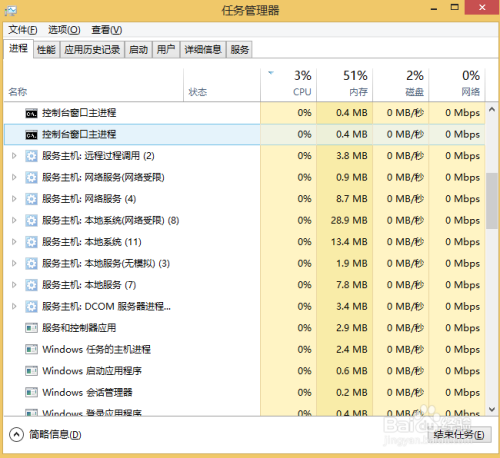Click gear icon of 服务主机: 网络服务 (4)

click(x=31, y=199)
